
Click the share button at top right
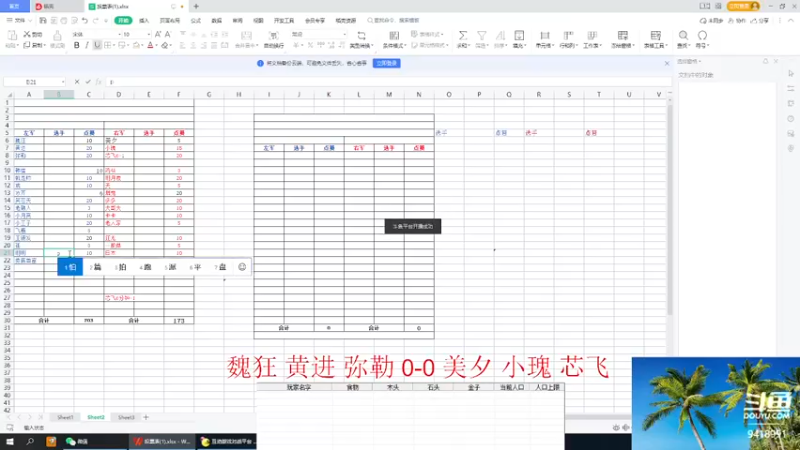(760, 20)
